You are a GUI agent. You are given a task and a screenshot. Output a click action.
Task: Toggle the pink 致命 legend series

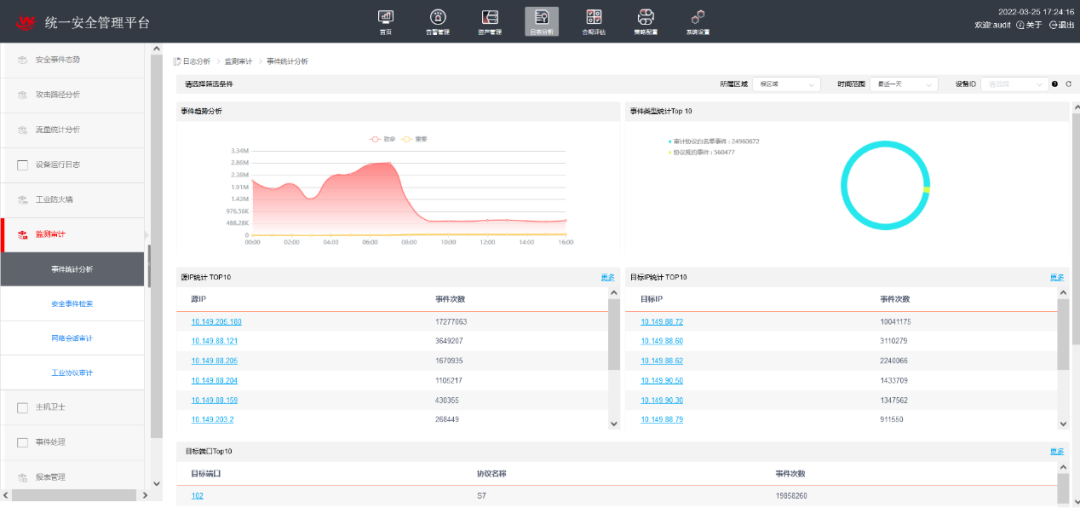[383, 139]
